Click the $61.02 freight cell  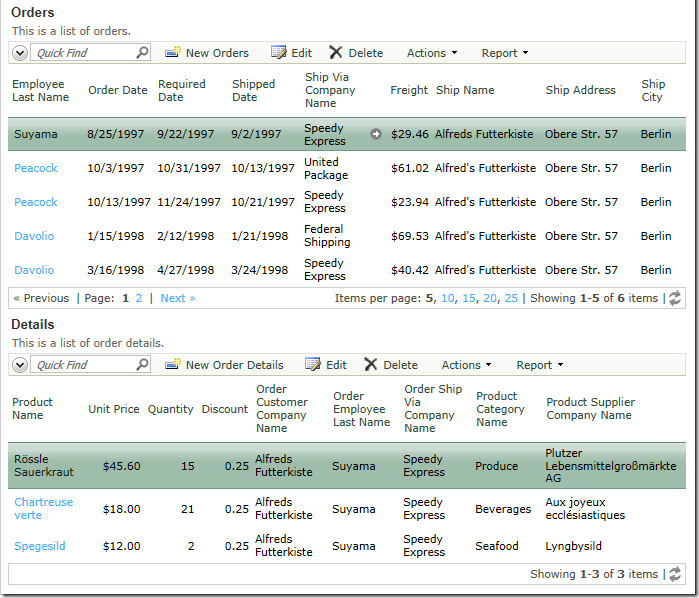tap(410, 168)
